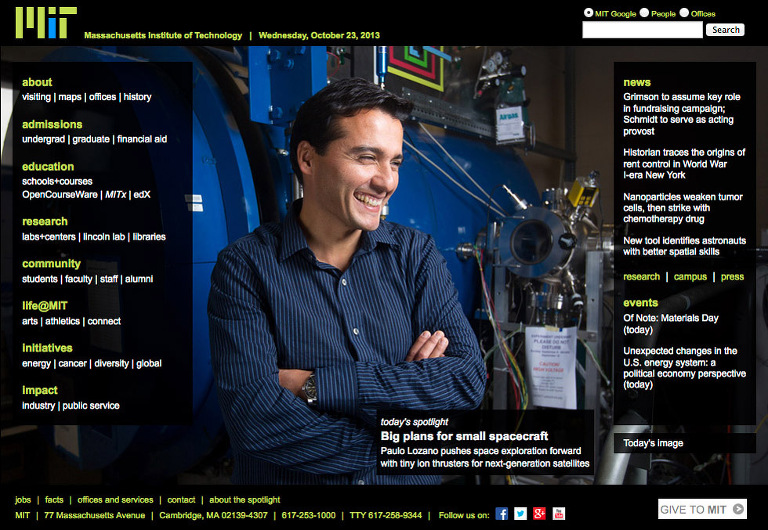
Task: Click the Search button
Action: click(725, 30)
